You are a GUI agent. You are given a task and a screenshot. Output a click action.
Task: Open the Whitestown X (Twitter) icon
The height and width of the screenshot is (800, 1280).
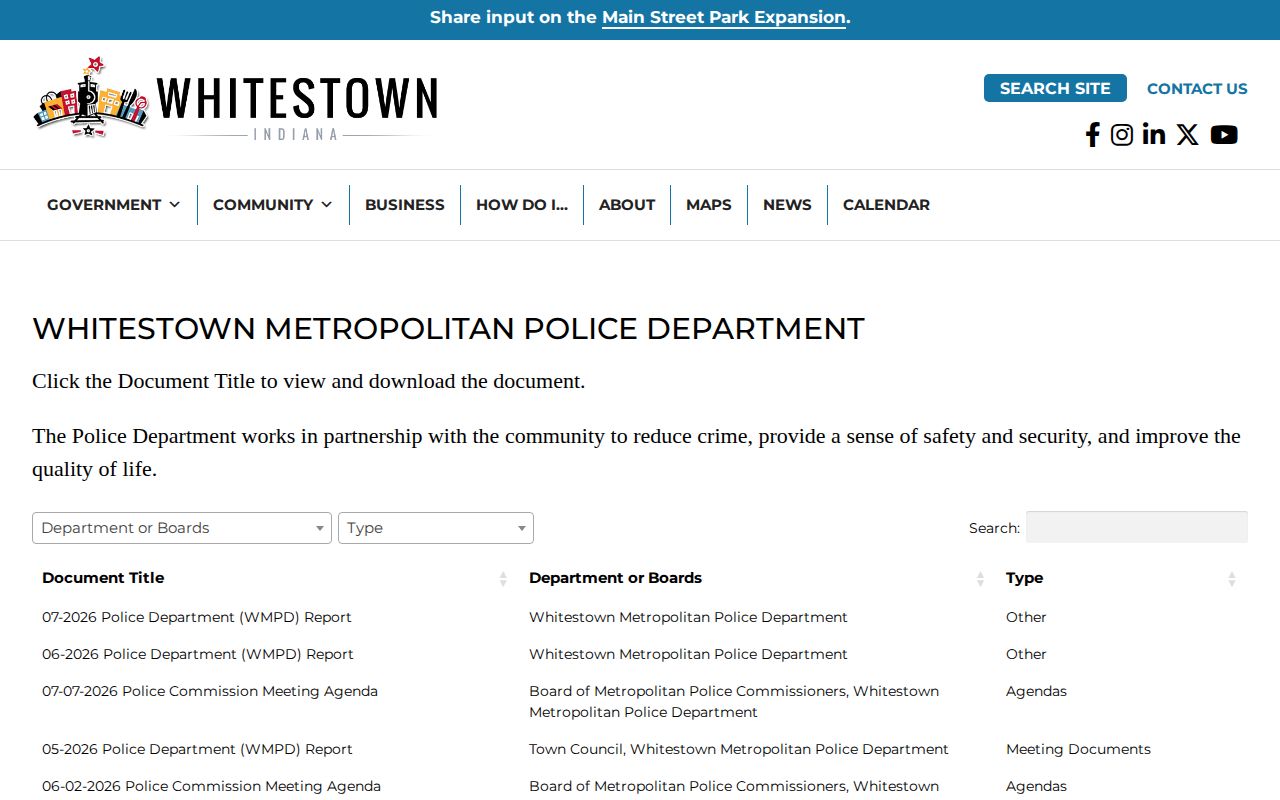click(1187, 135)
